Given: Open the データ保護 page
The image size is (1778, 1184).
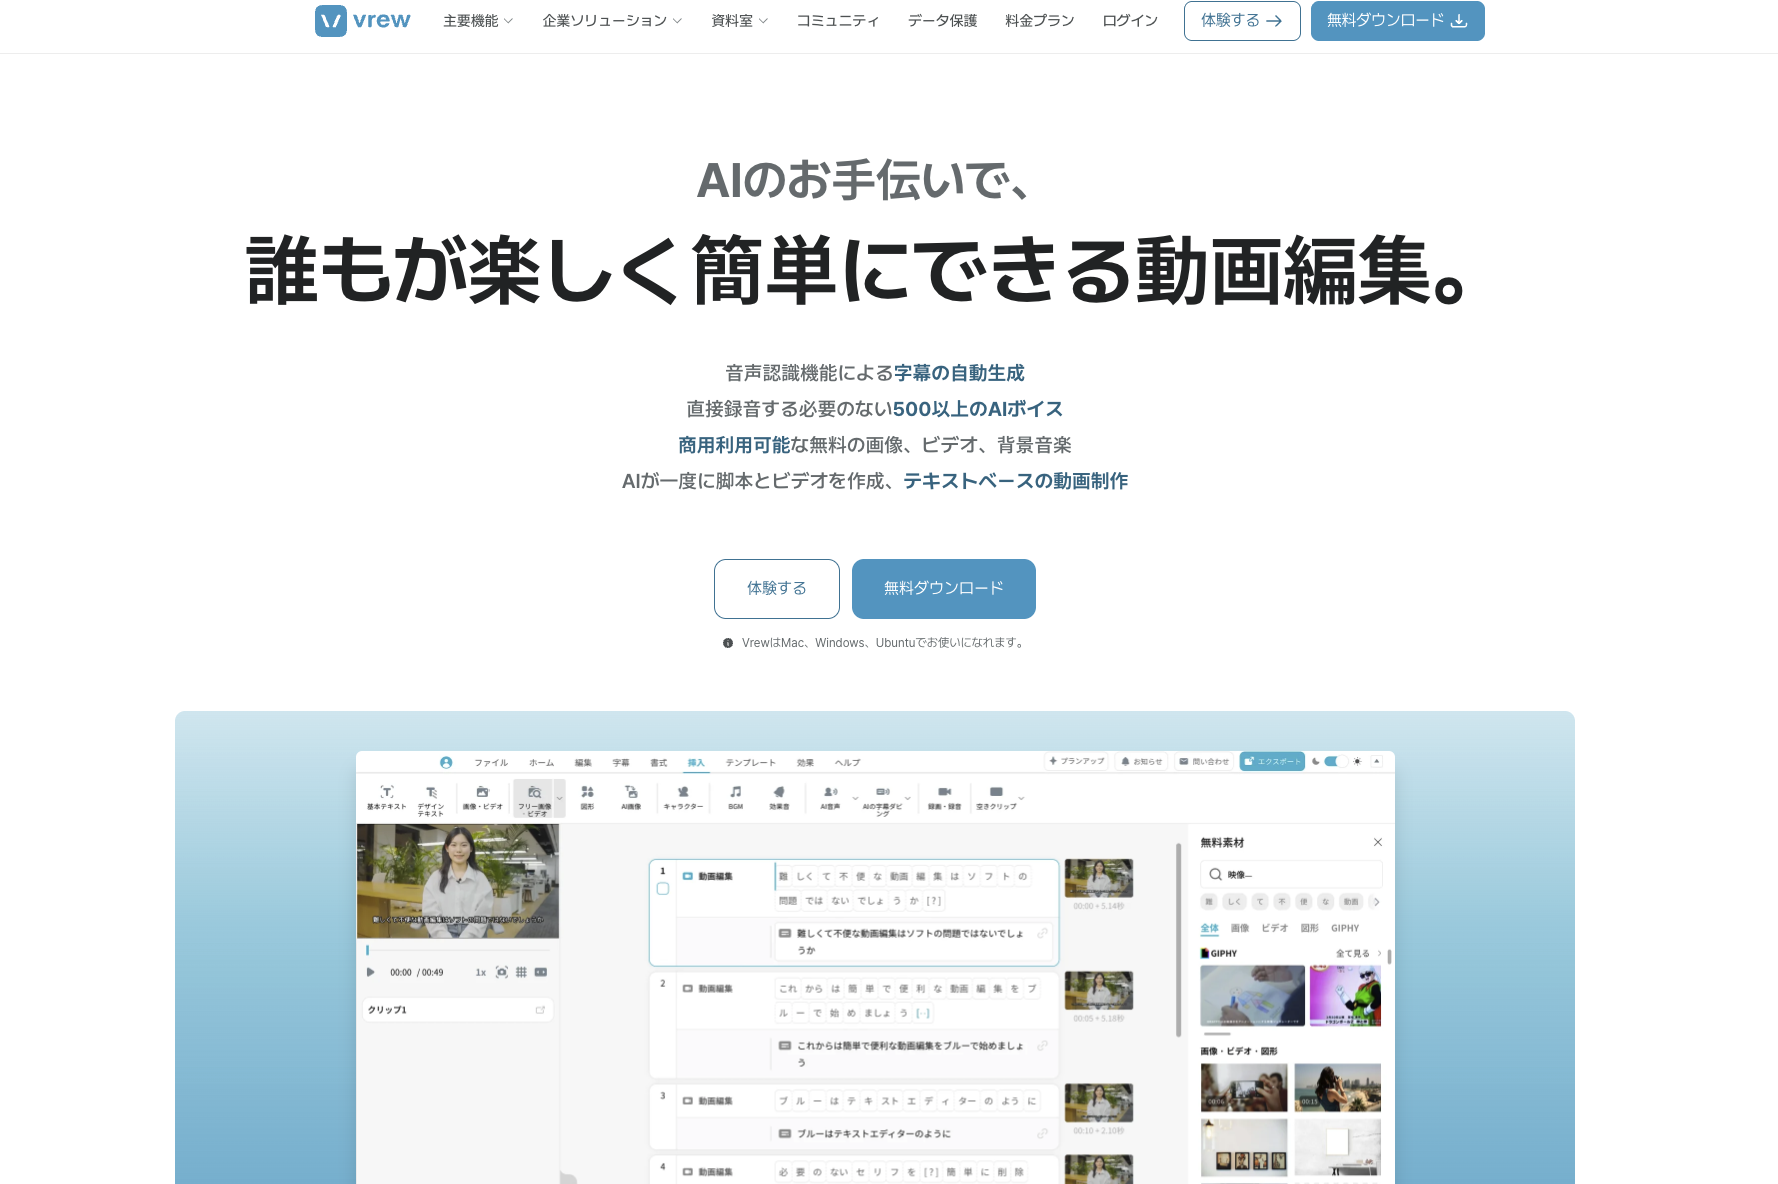Looking at the screenshot, I should (942, 21).
